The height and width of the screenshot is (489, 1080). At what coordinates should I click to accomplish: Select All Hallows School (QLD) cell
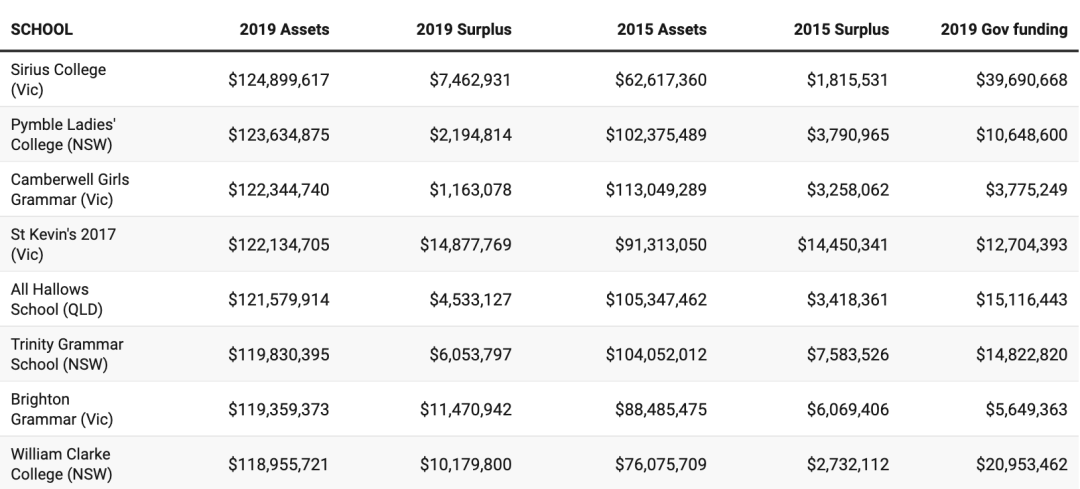(x=56, y=300)
